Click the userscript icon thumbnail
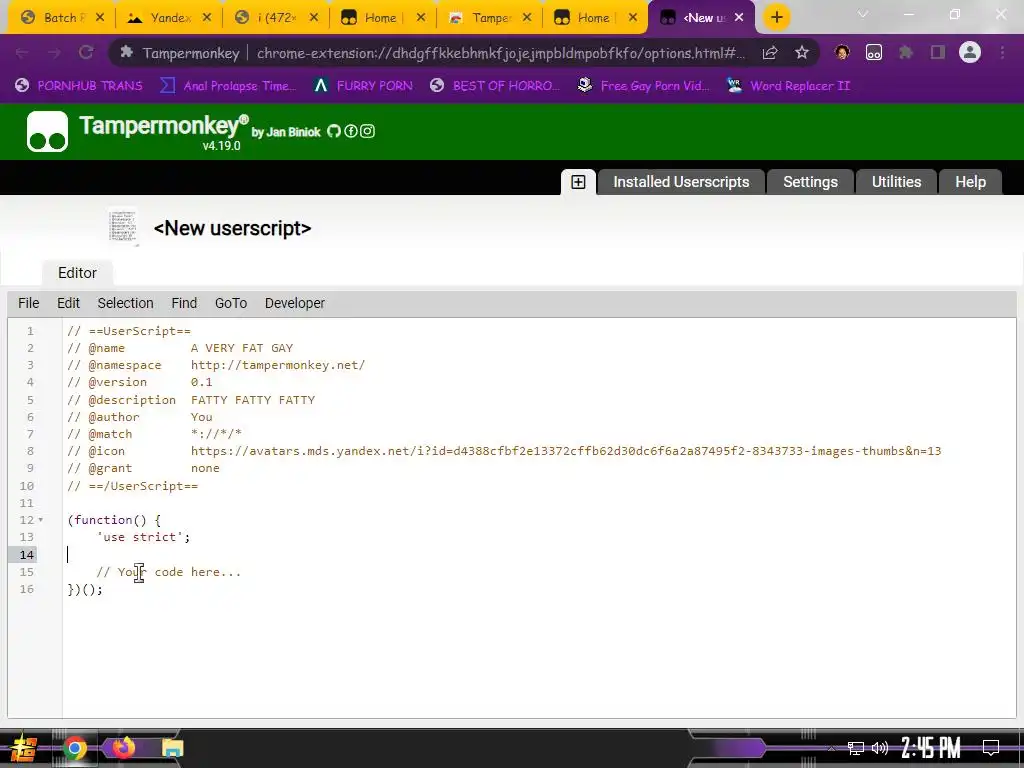The width and height of the screenshot is (1024, 768). point(123,227)
